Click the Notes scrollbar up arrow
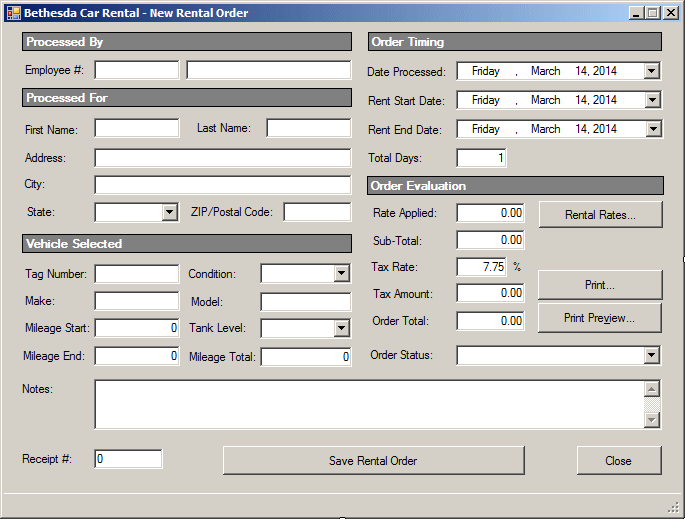Viewport: 685px width, 519px height. click(x=652, y=389)
